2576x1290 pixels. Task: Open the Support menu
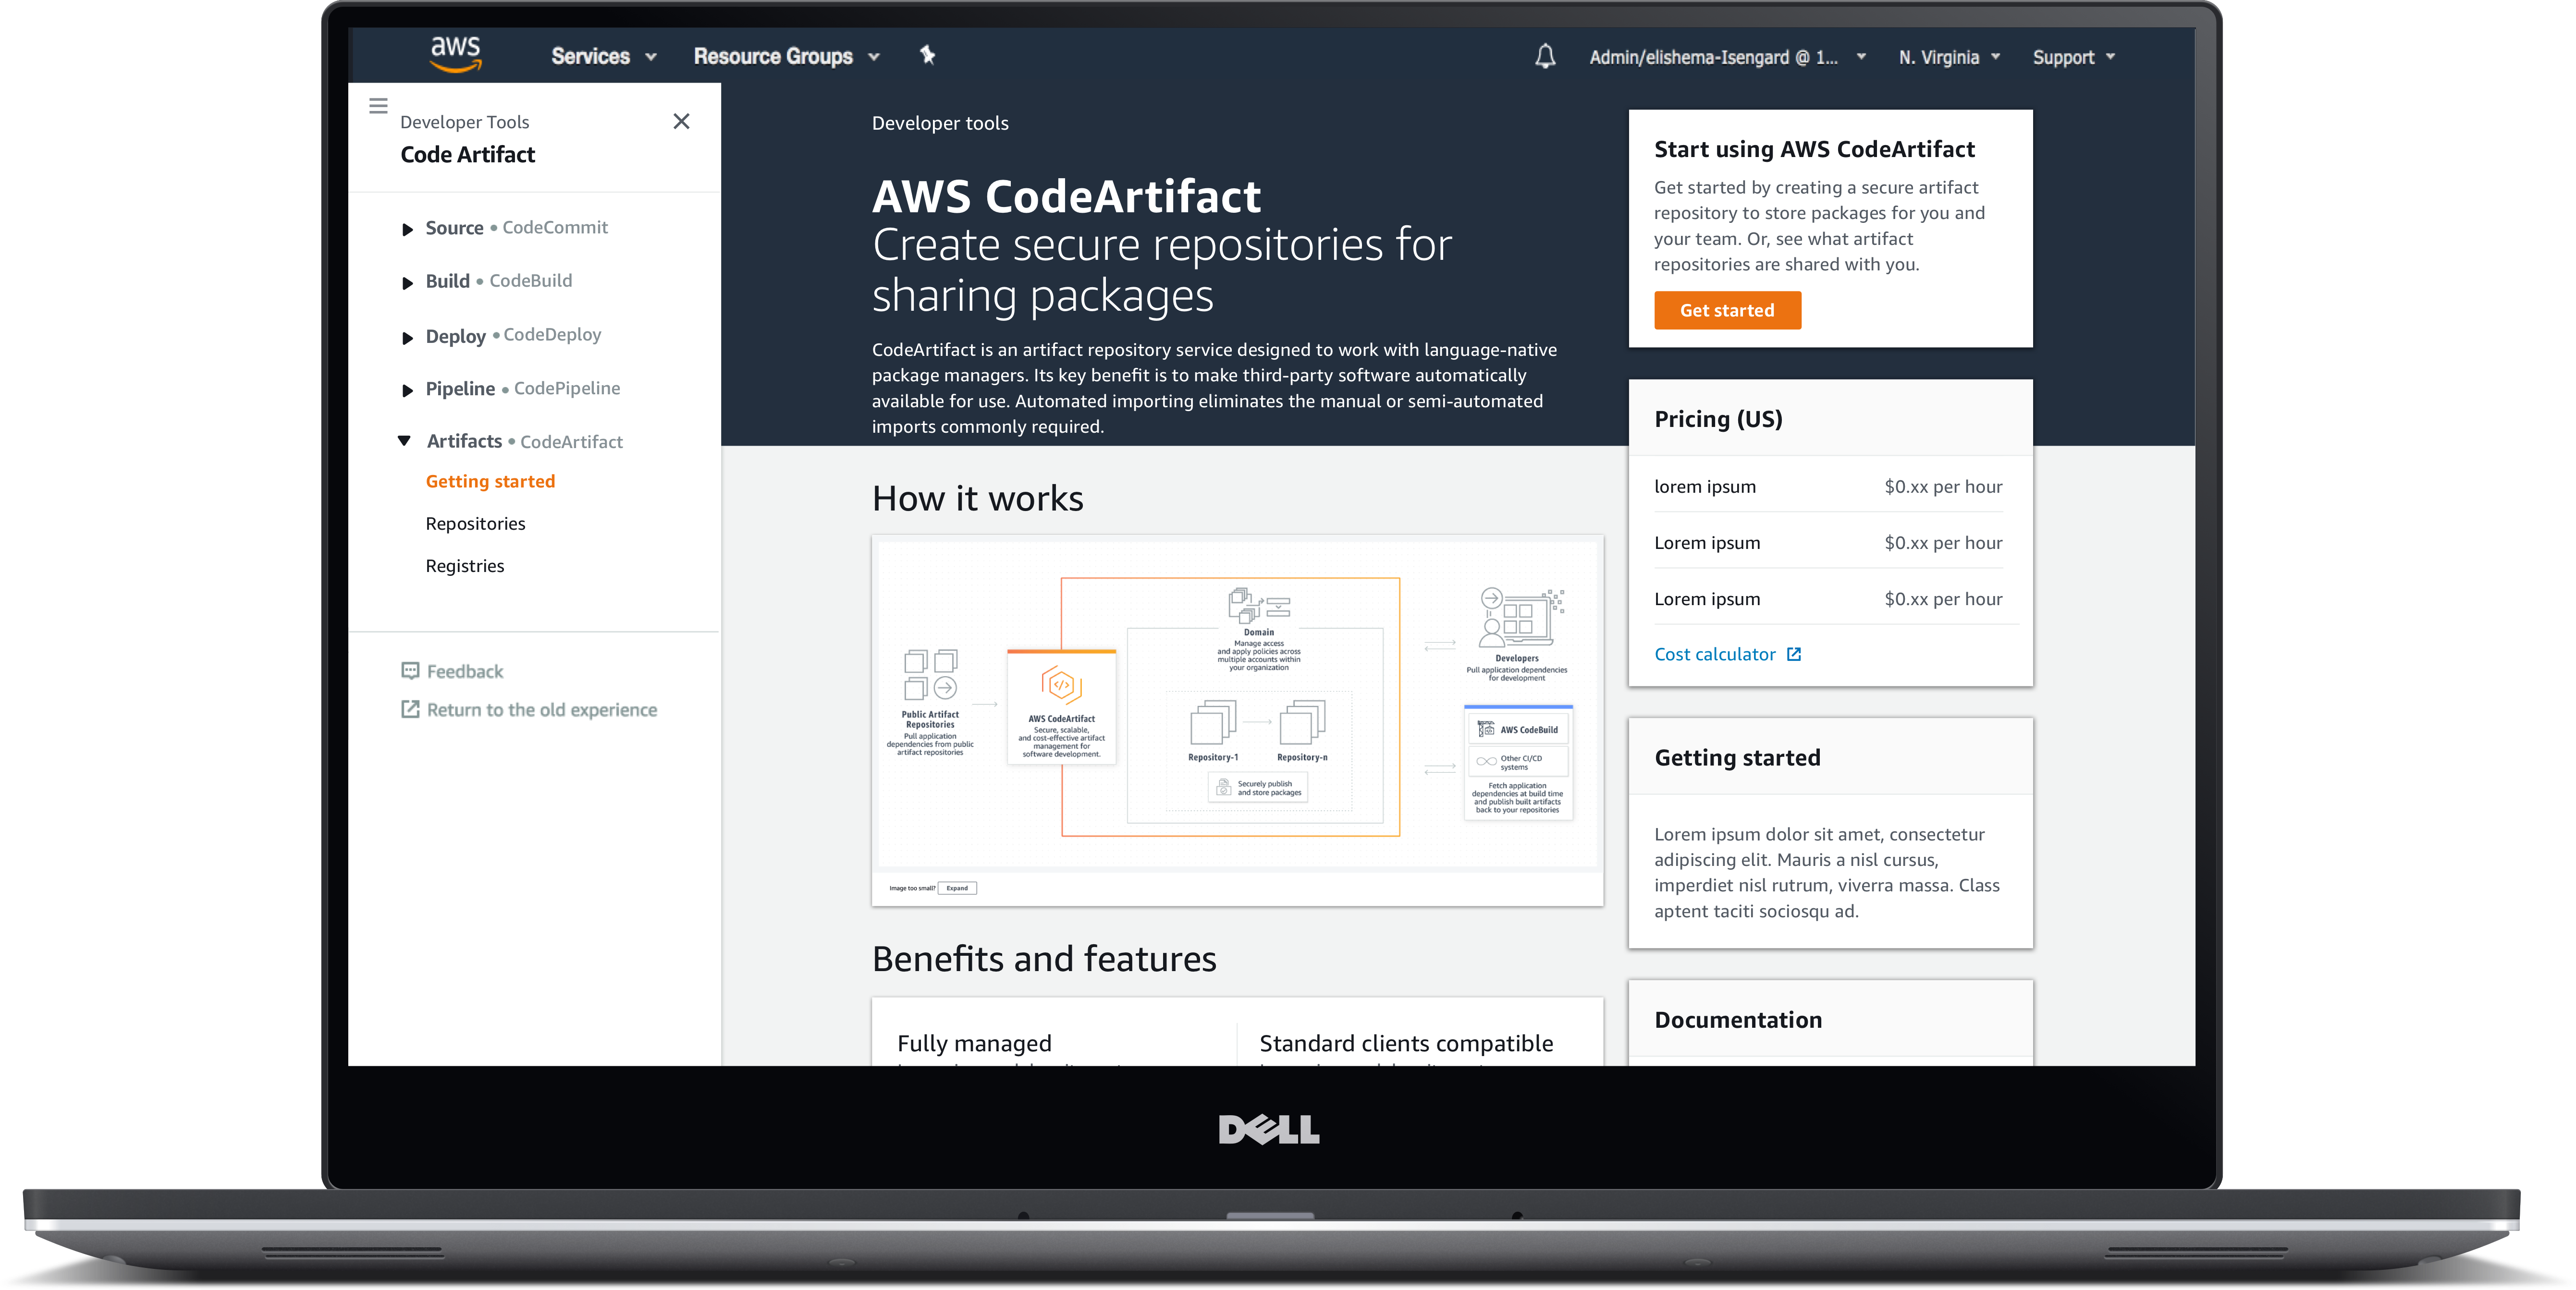[x=2074, y=57]
